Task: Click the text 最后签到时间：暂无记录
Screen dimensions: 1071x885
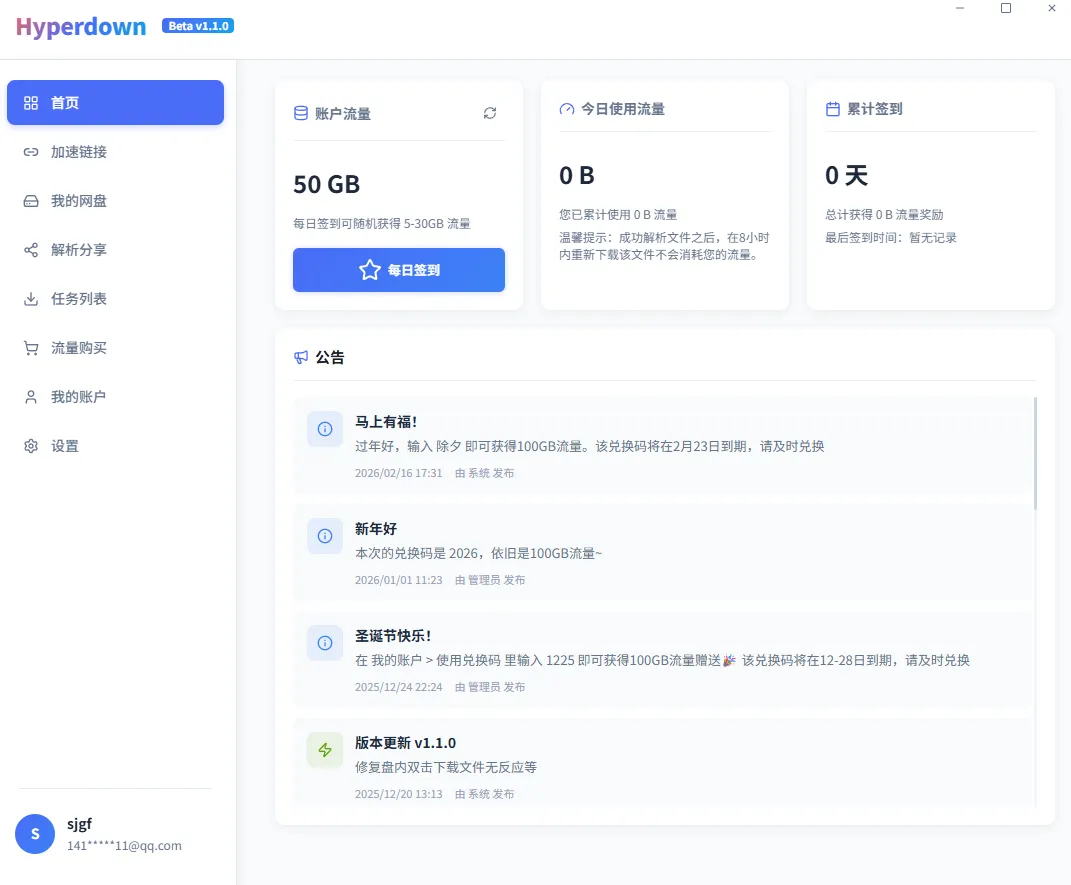Action: click(891, 238)
